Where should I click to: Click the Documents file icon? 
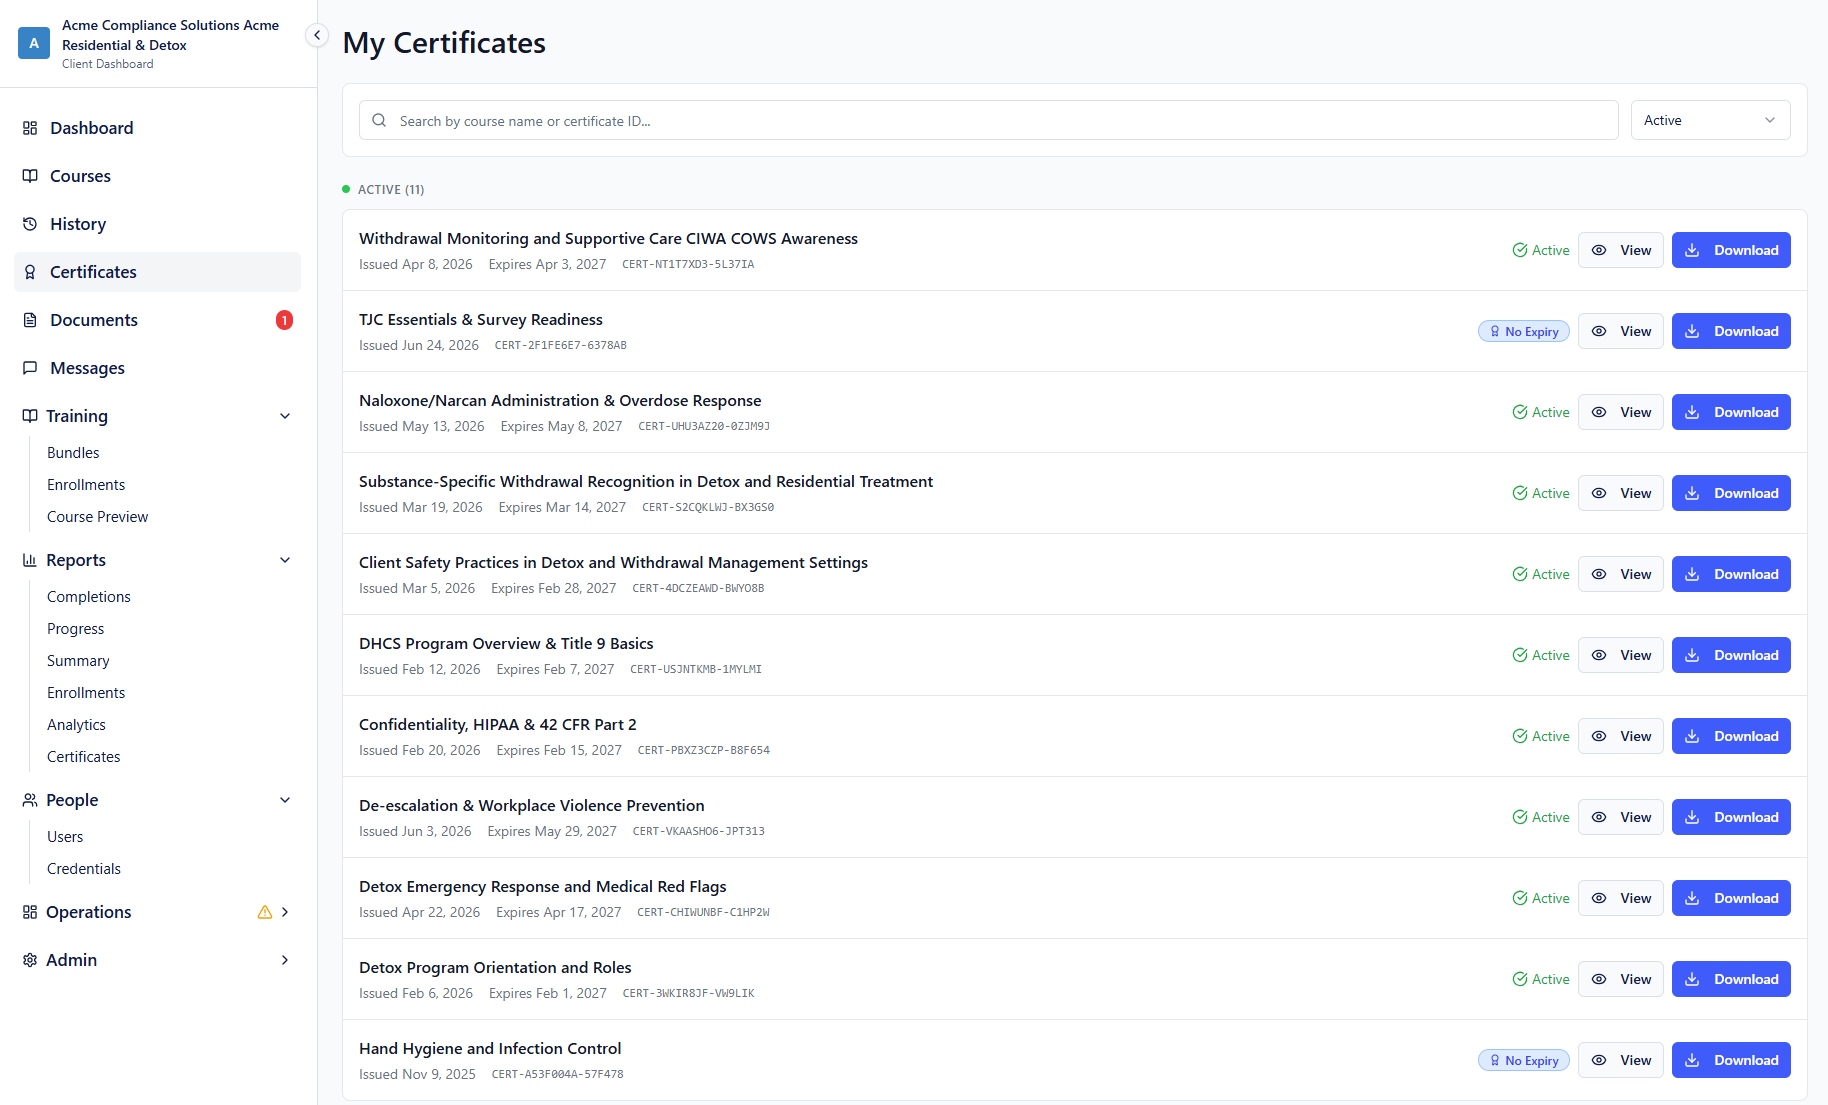coord(30,320)
